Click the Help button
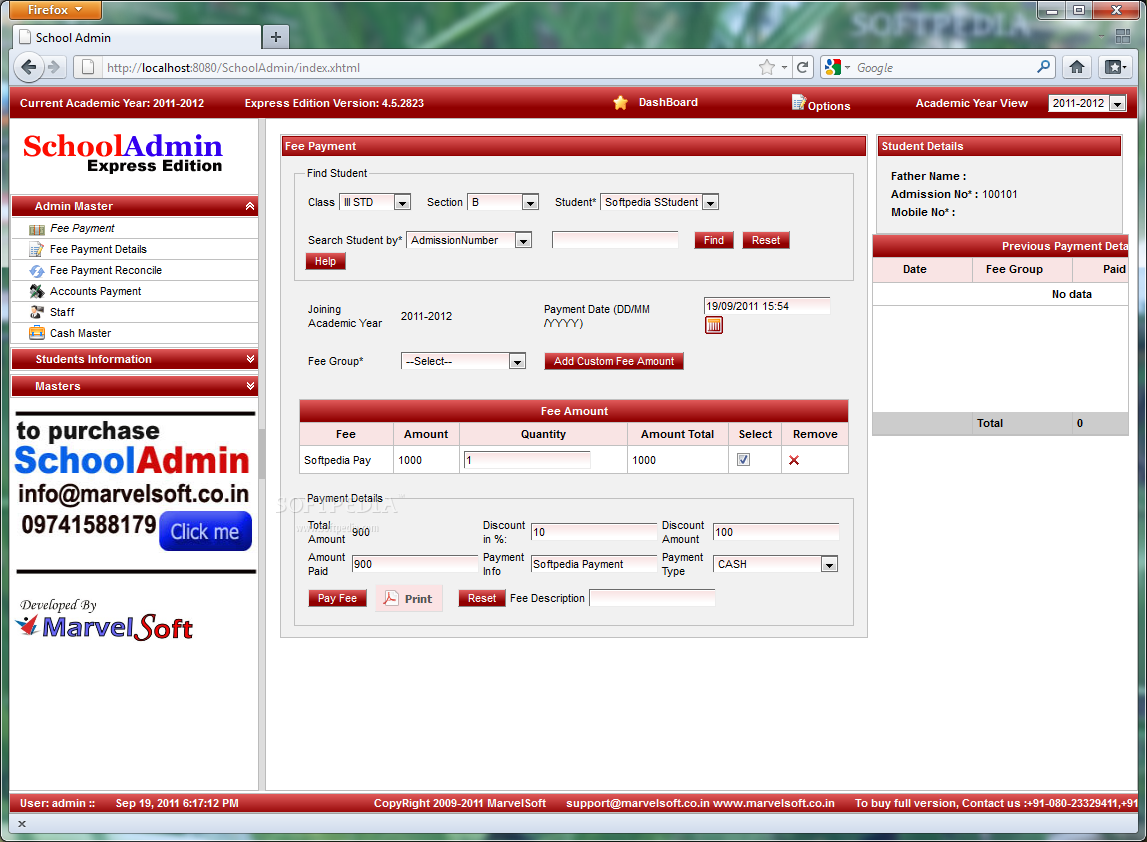Viewport: 1147px width, 842px height. tap(326, 262)
